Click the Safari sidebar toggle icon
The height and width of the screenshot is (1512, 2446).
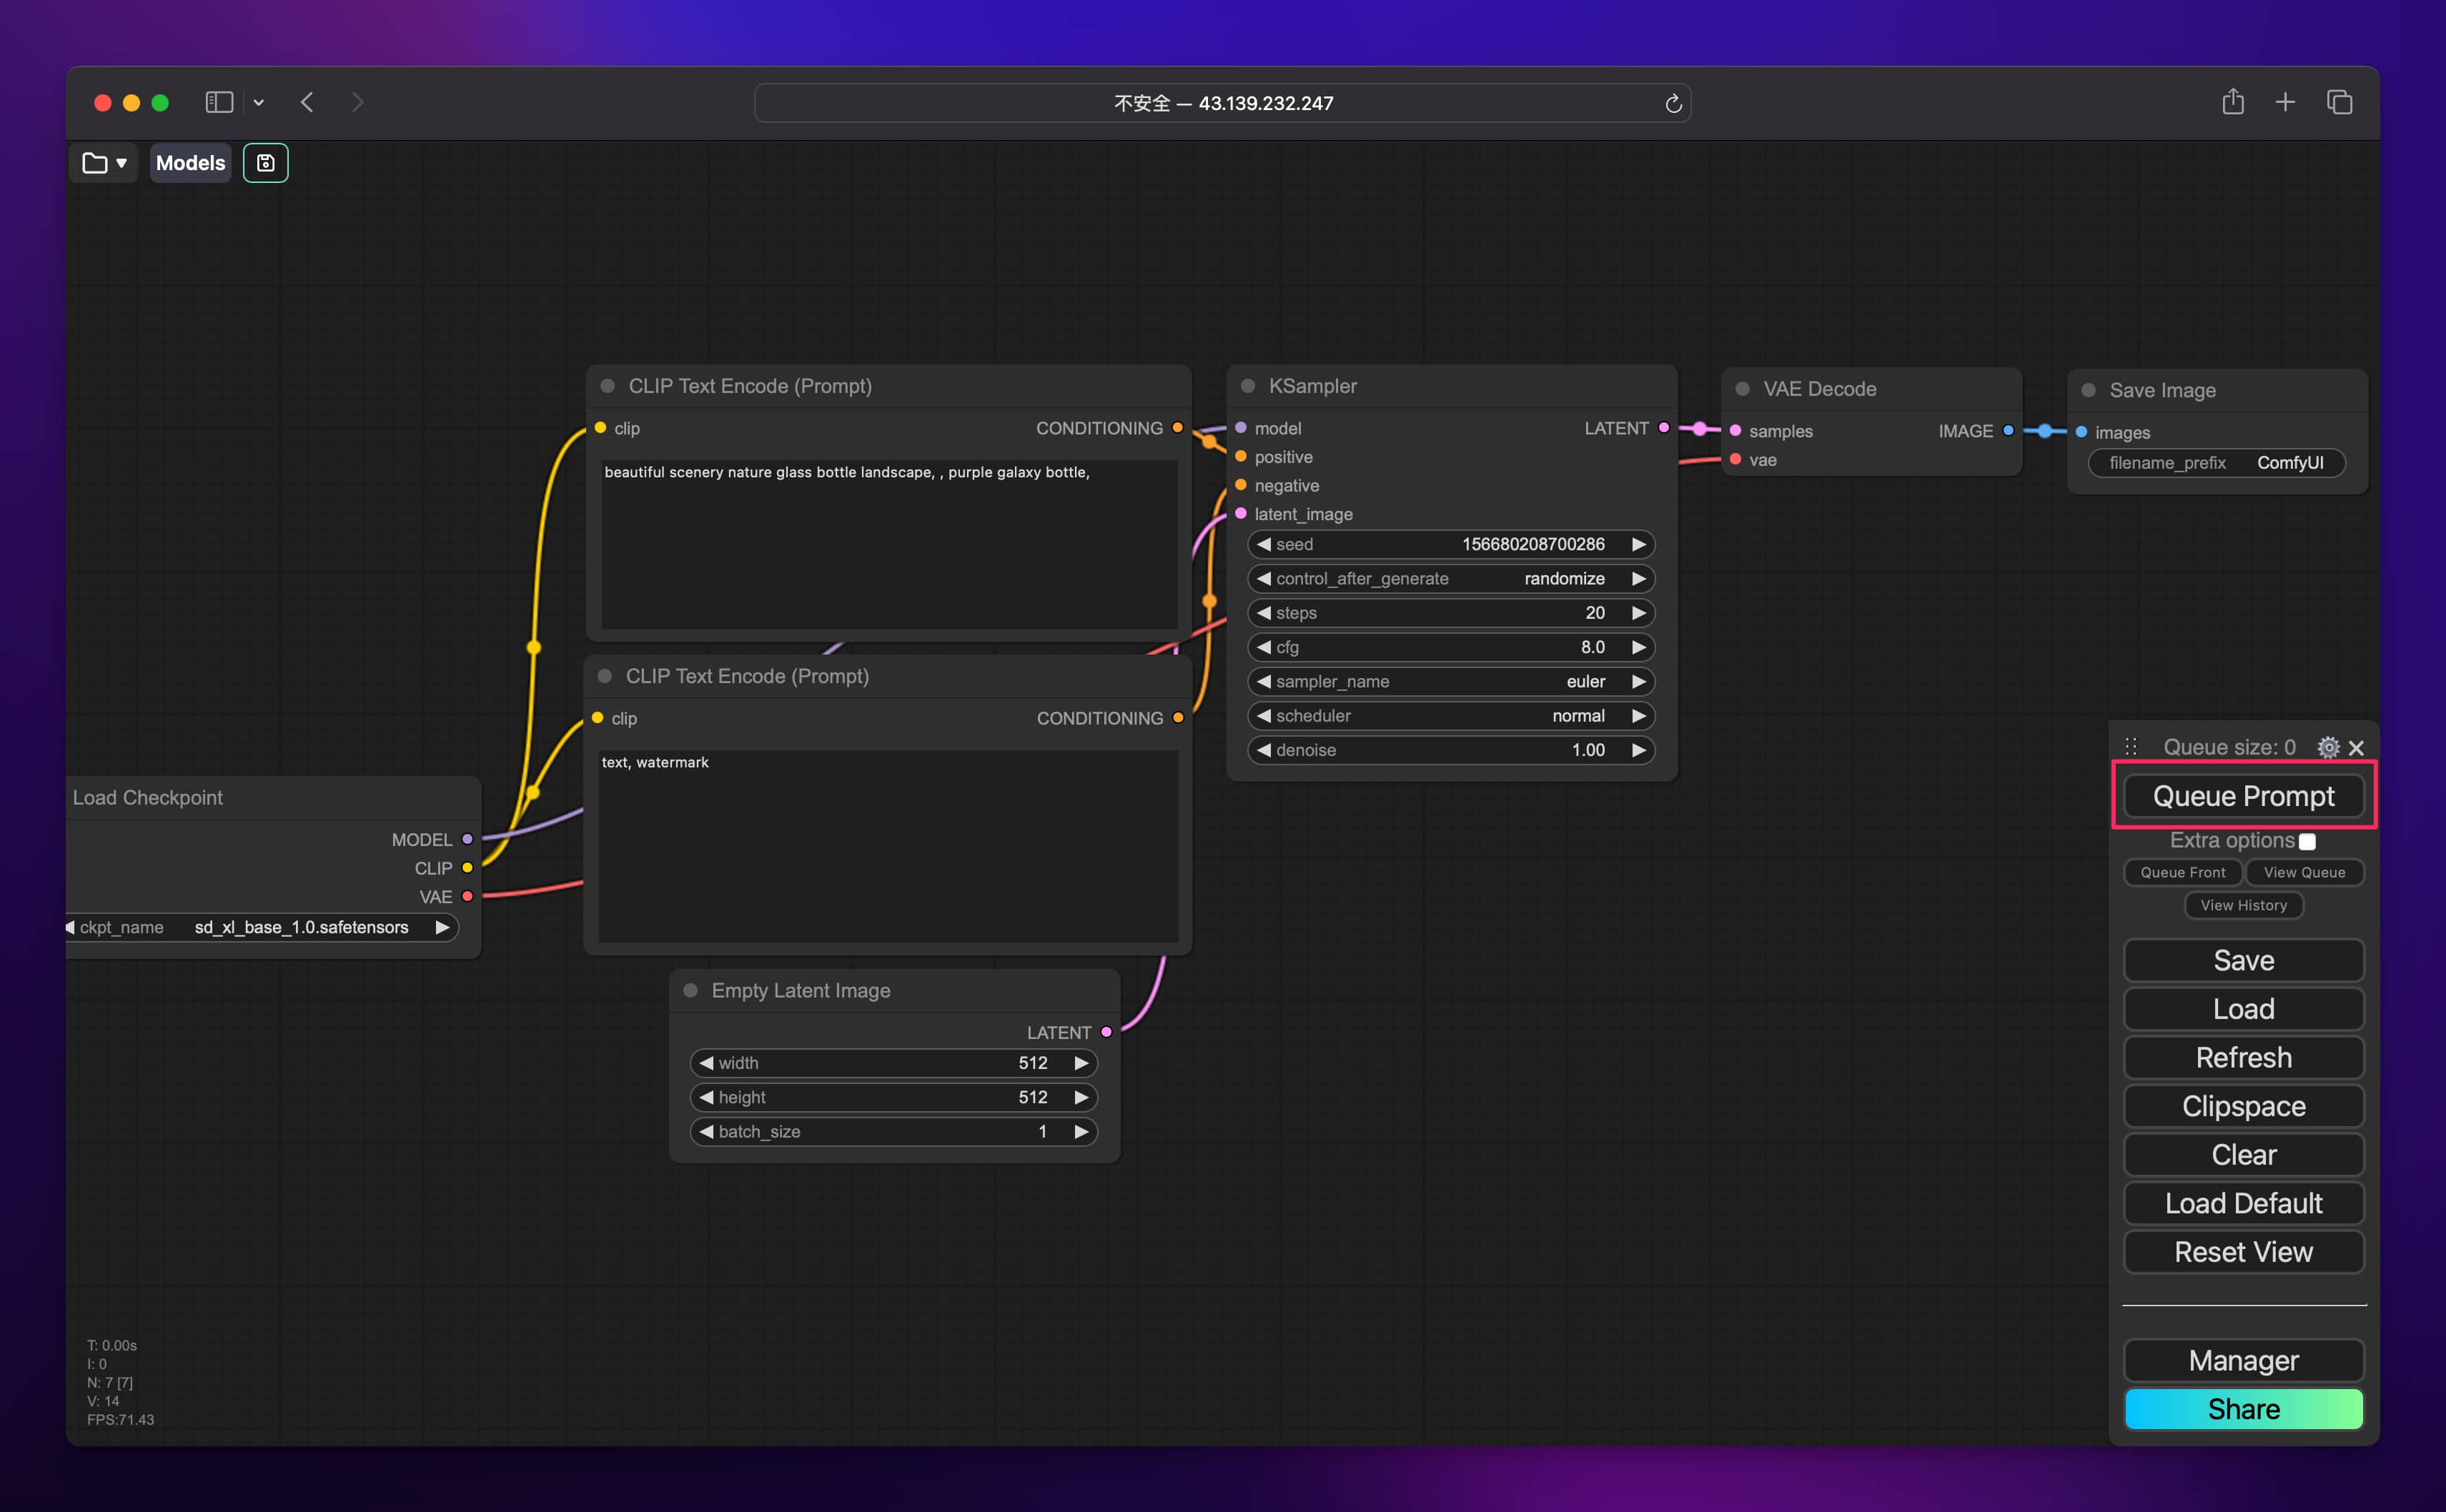tap(219, 102)
